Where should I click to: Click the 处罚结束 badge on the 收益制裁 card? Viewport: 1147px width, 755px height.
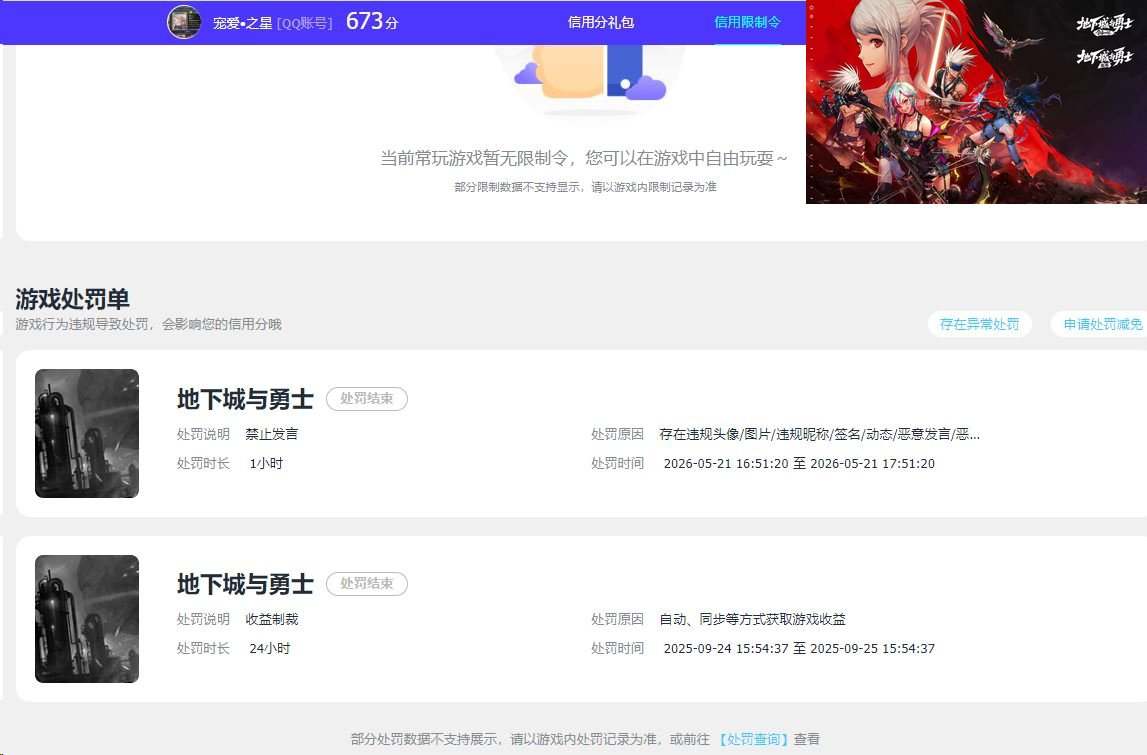click(366, 584)
